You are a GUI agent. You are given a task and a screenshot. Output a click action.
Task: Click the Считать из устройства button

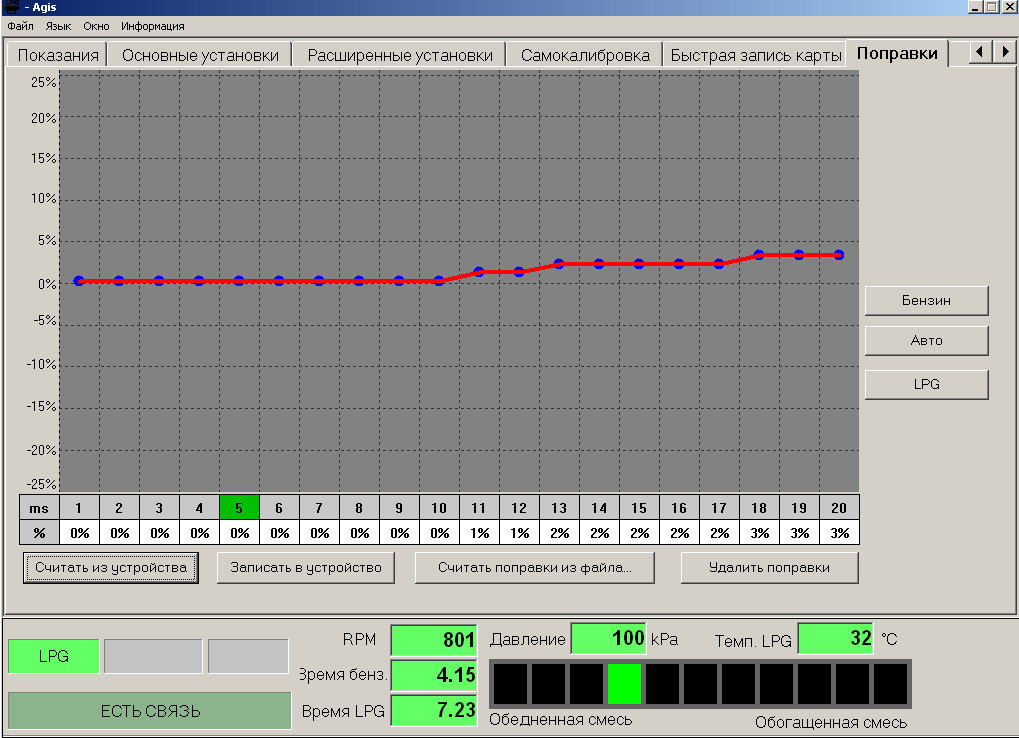pos(111,568)
